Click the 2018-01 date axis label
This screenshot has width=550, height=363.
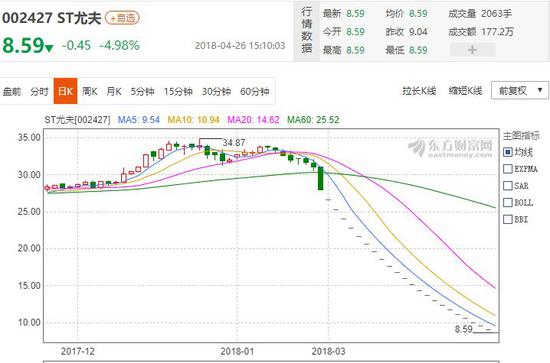point(237,351)
